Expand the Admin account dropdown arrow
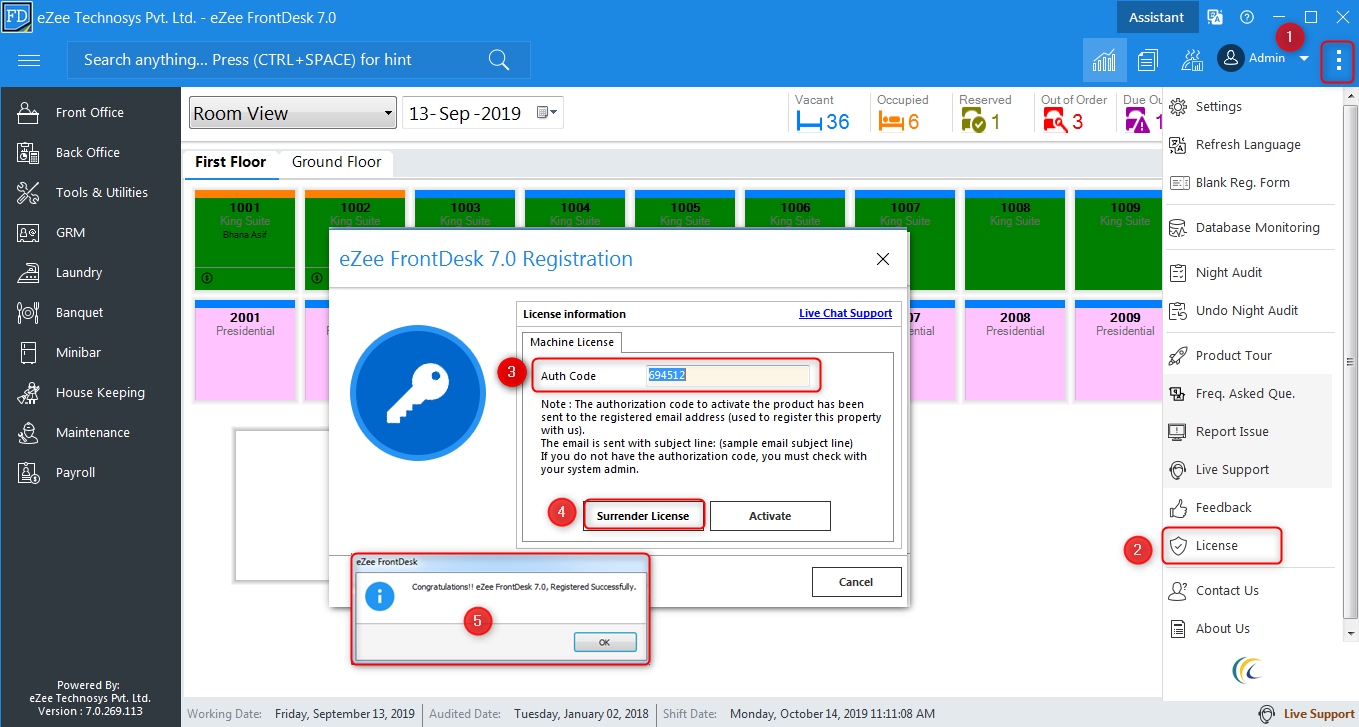The image size is (1359, 727). click(x=1304, y=59)
